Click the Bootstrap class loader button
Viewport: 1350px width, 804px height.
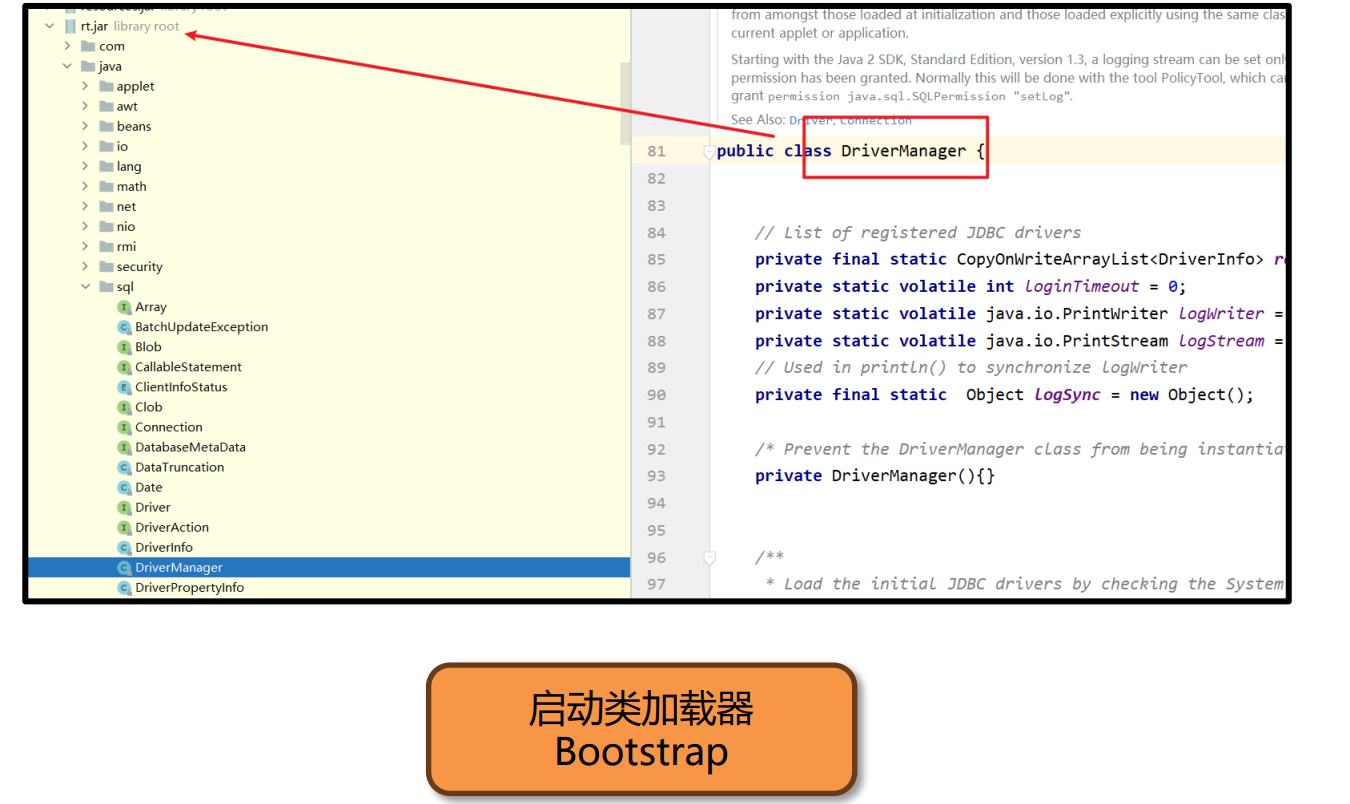click(641, 729)
